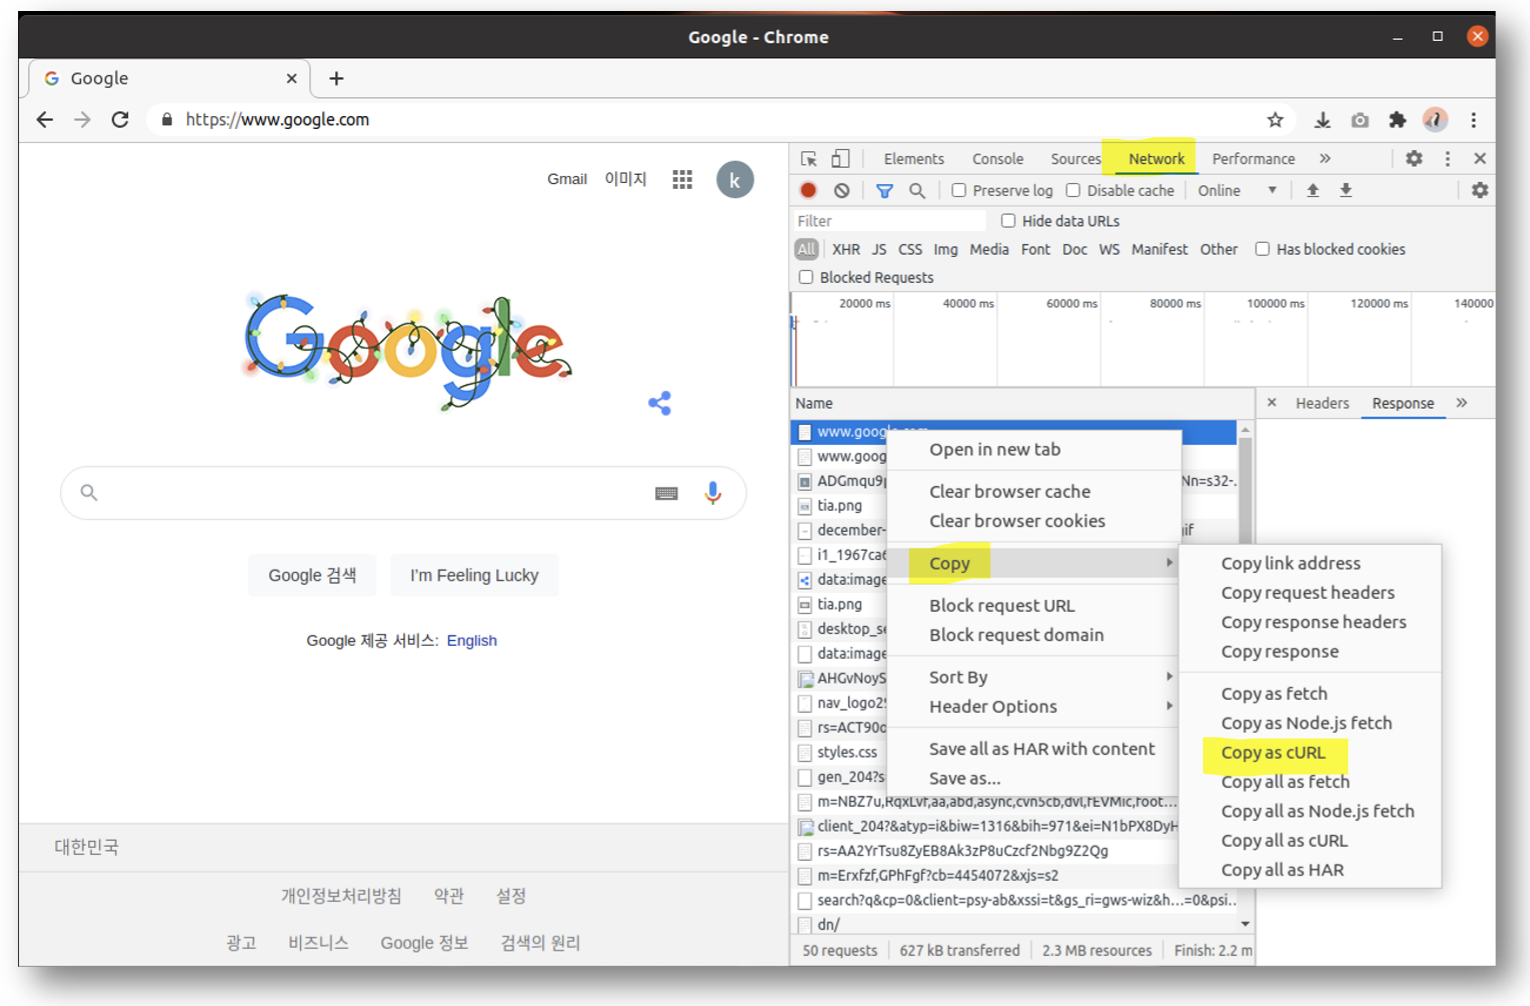Check Blocked Requests
The width and height of the screenshot is (1530, 1006).
[806, 277]
